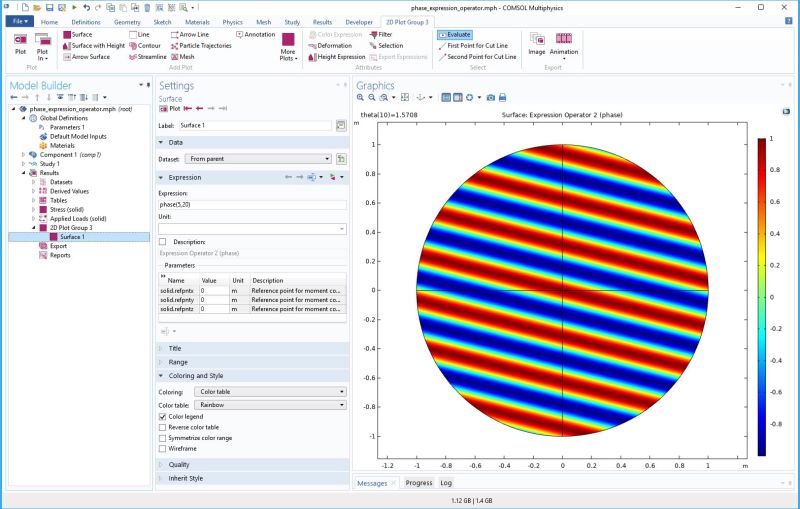Print the Graphics window
The height and width of the screenshot is (509, 800).
(x=503, y=97)
